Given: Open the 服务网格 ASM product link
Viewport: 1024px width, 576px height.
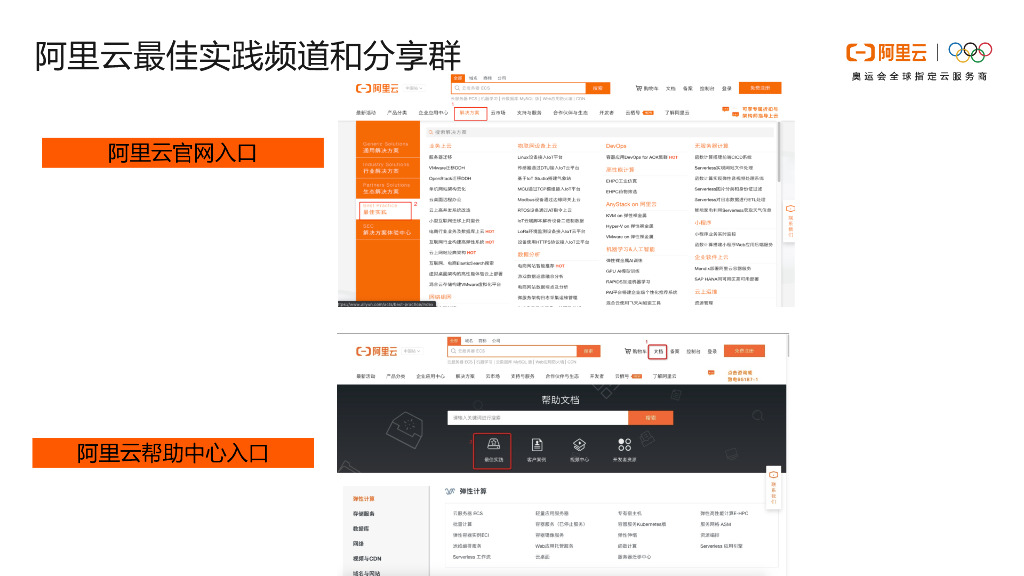Looking at the screenshot, I should (716, 524).
